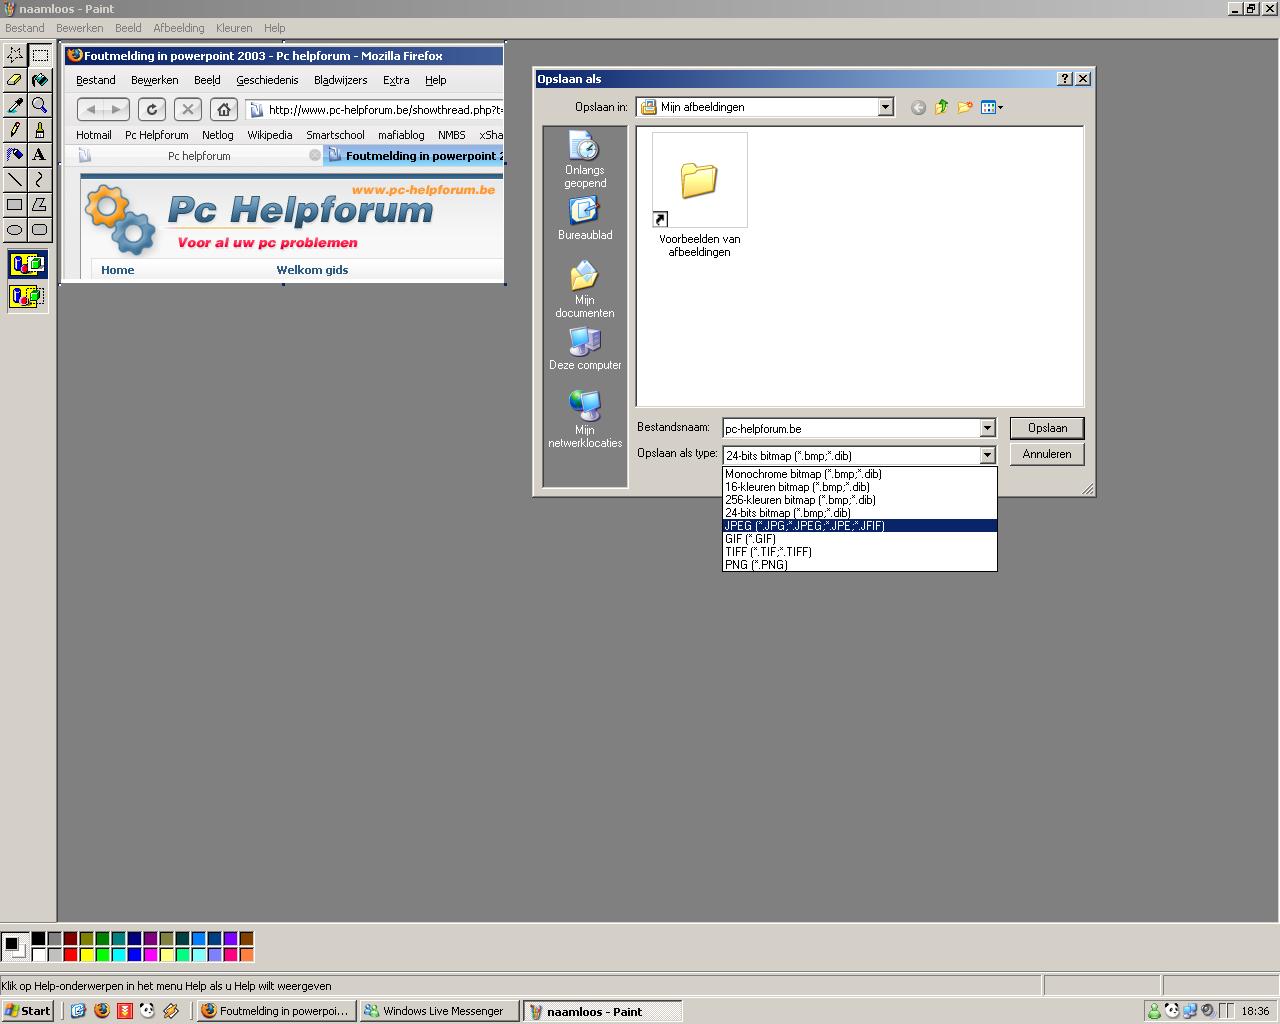Enable transparent selection mode option
Screen dimensions: 1280x1024
[x=27, y=297]
